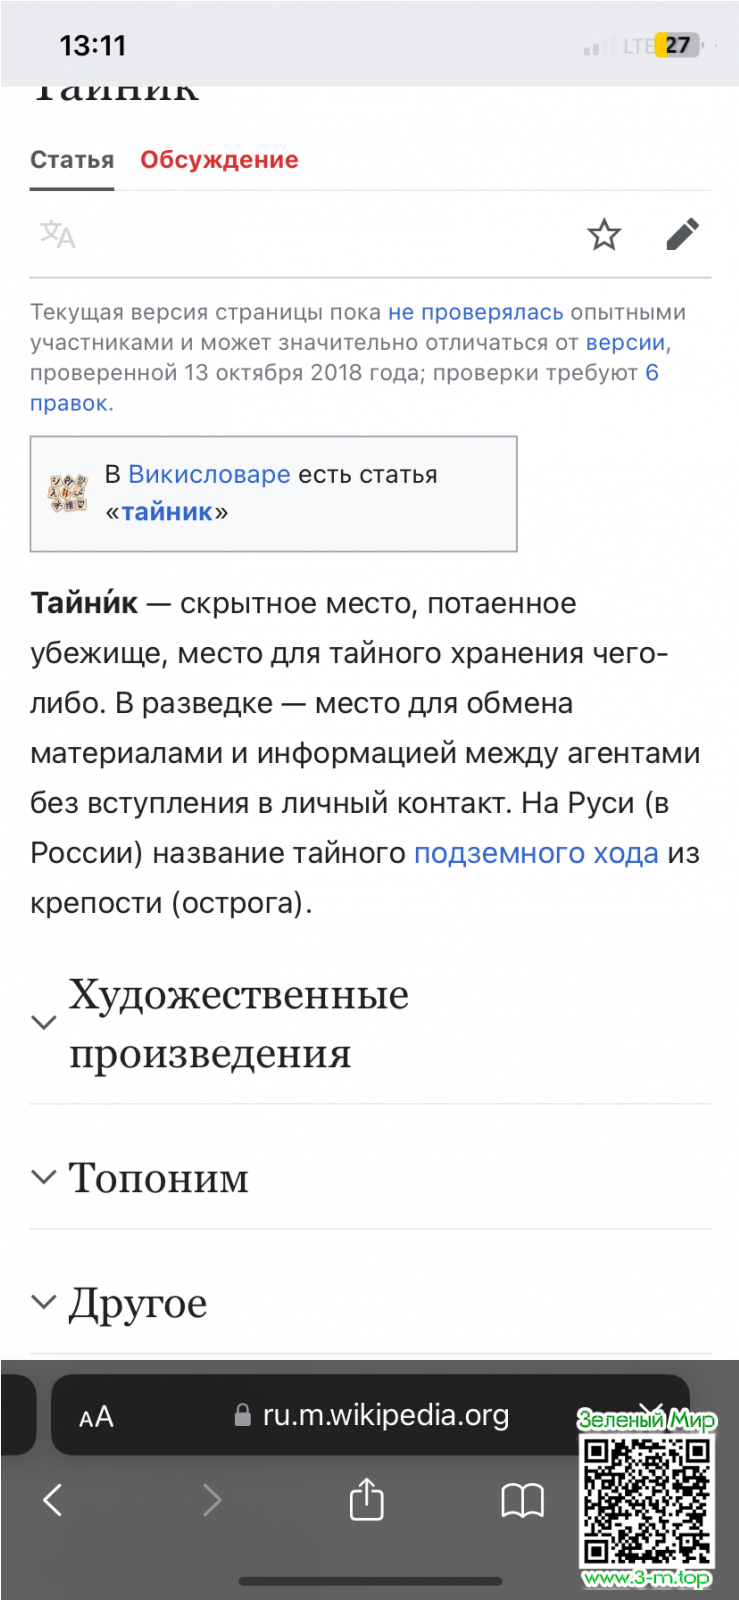Open the не проверялась link
The width and height of the screenshot is (739, 1600).
[475, 312]
